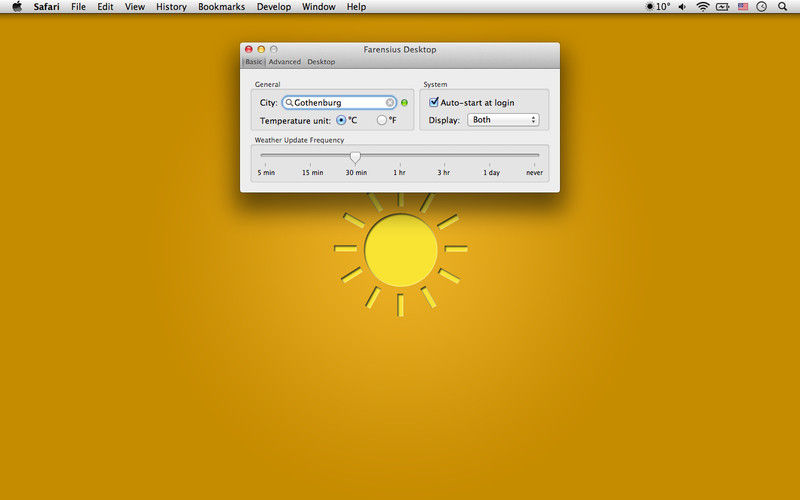Switch to the Basic tab
Viewport: 800px width, 500px height.
254,62
